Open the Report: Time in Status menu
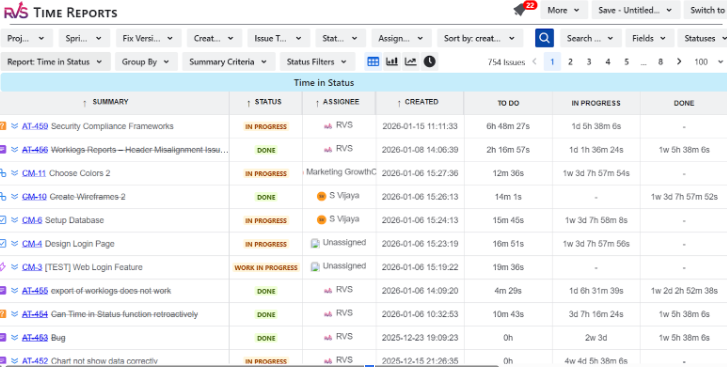This screenshot has width=727, height=367. click(56, 62)
